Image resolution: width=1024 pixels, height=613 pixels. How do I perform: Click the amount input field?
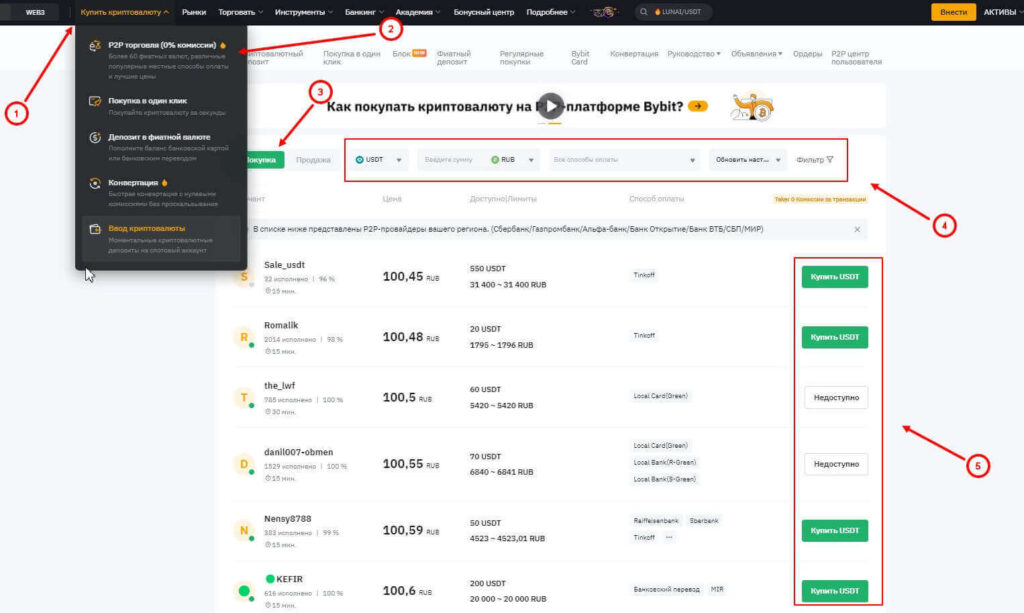(452, 159)
